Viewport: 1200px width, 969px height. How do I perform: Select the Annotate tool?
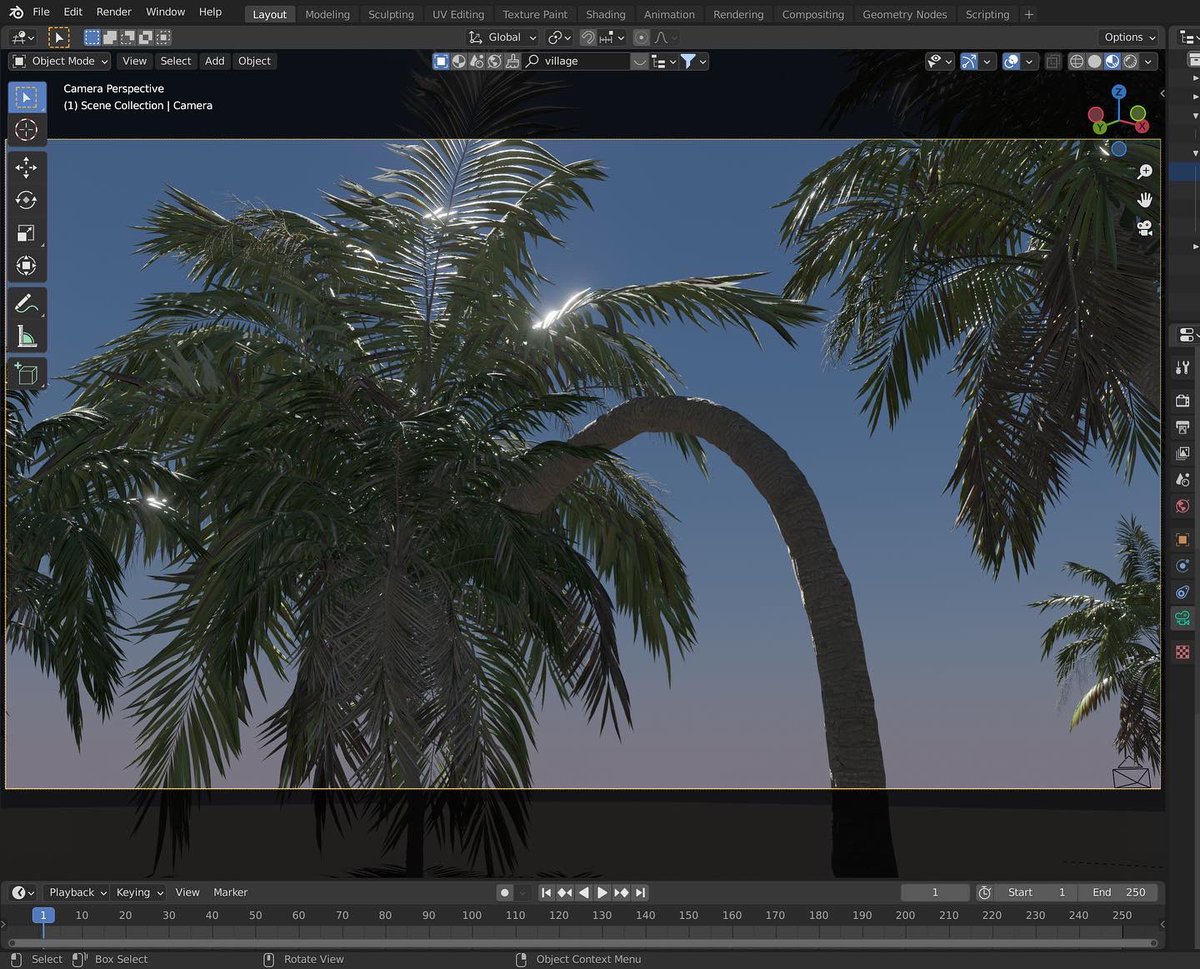[26, 303]
